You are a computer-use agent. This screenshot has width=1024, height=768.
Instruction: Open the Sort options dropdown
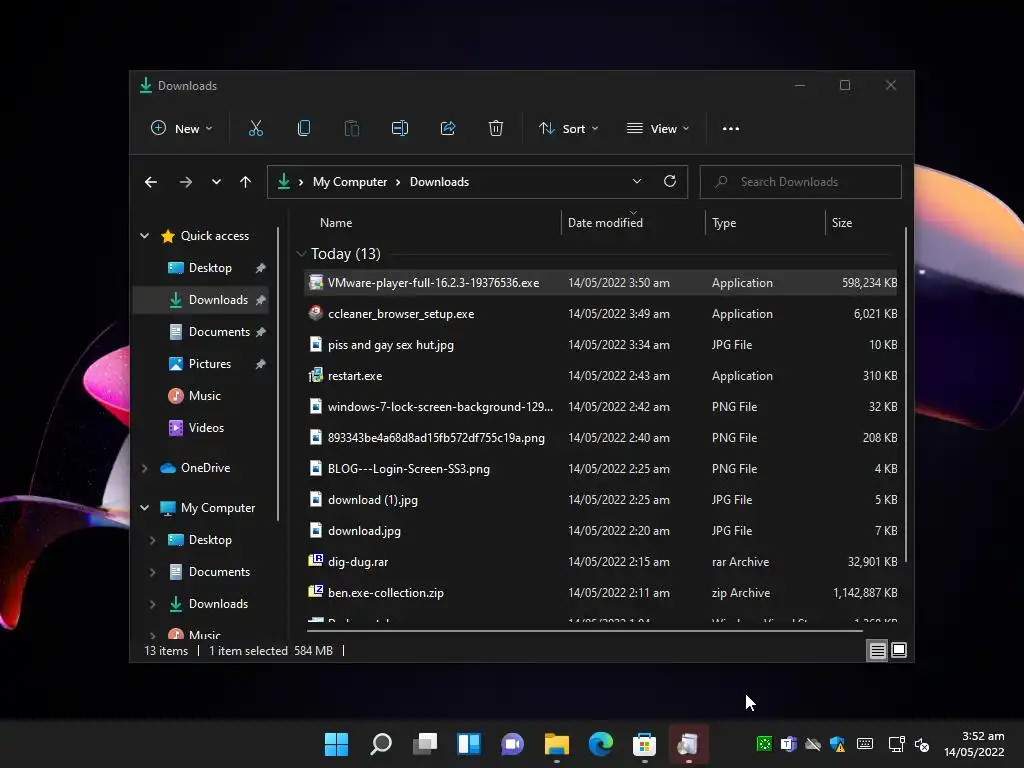pyautogui.click(x=568, y=129)
